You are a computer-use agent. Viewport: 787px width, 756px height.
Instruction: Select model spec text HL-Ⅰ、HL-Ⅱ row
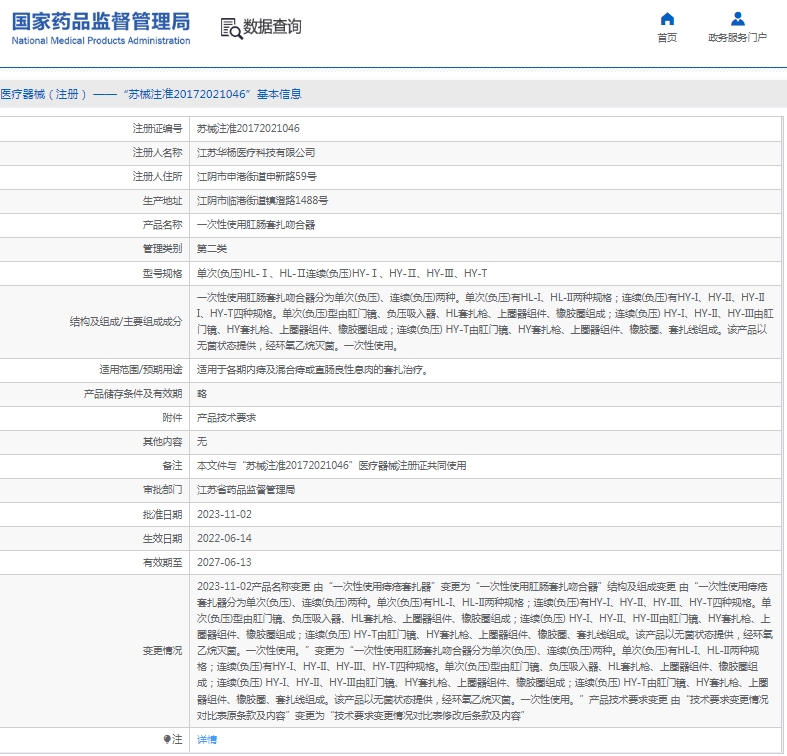[x=342, y=274]
